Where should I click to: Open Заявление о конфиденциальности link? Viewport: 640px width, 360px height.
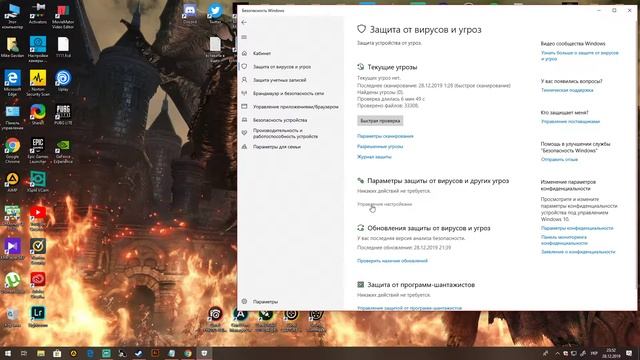(578, 252)
